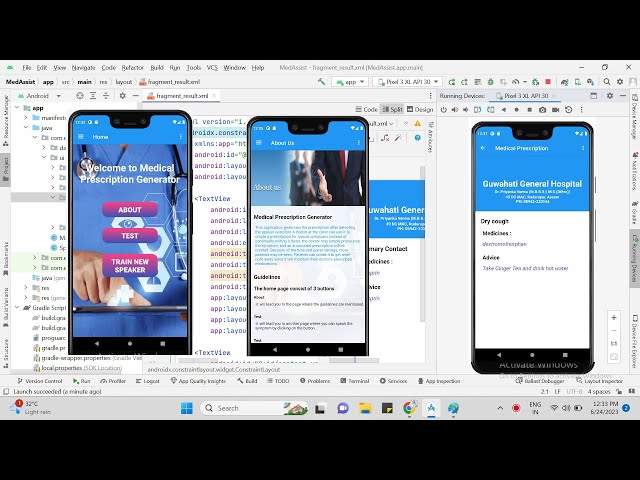The image size is (640, 480).
Task: Switch editor to Code view mode
Action: (367, 109)
